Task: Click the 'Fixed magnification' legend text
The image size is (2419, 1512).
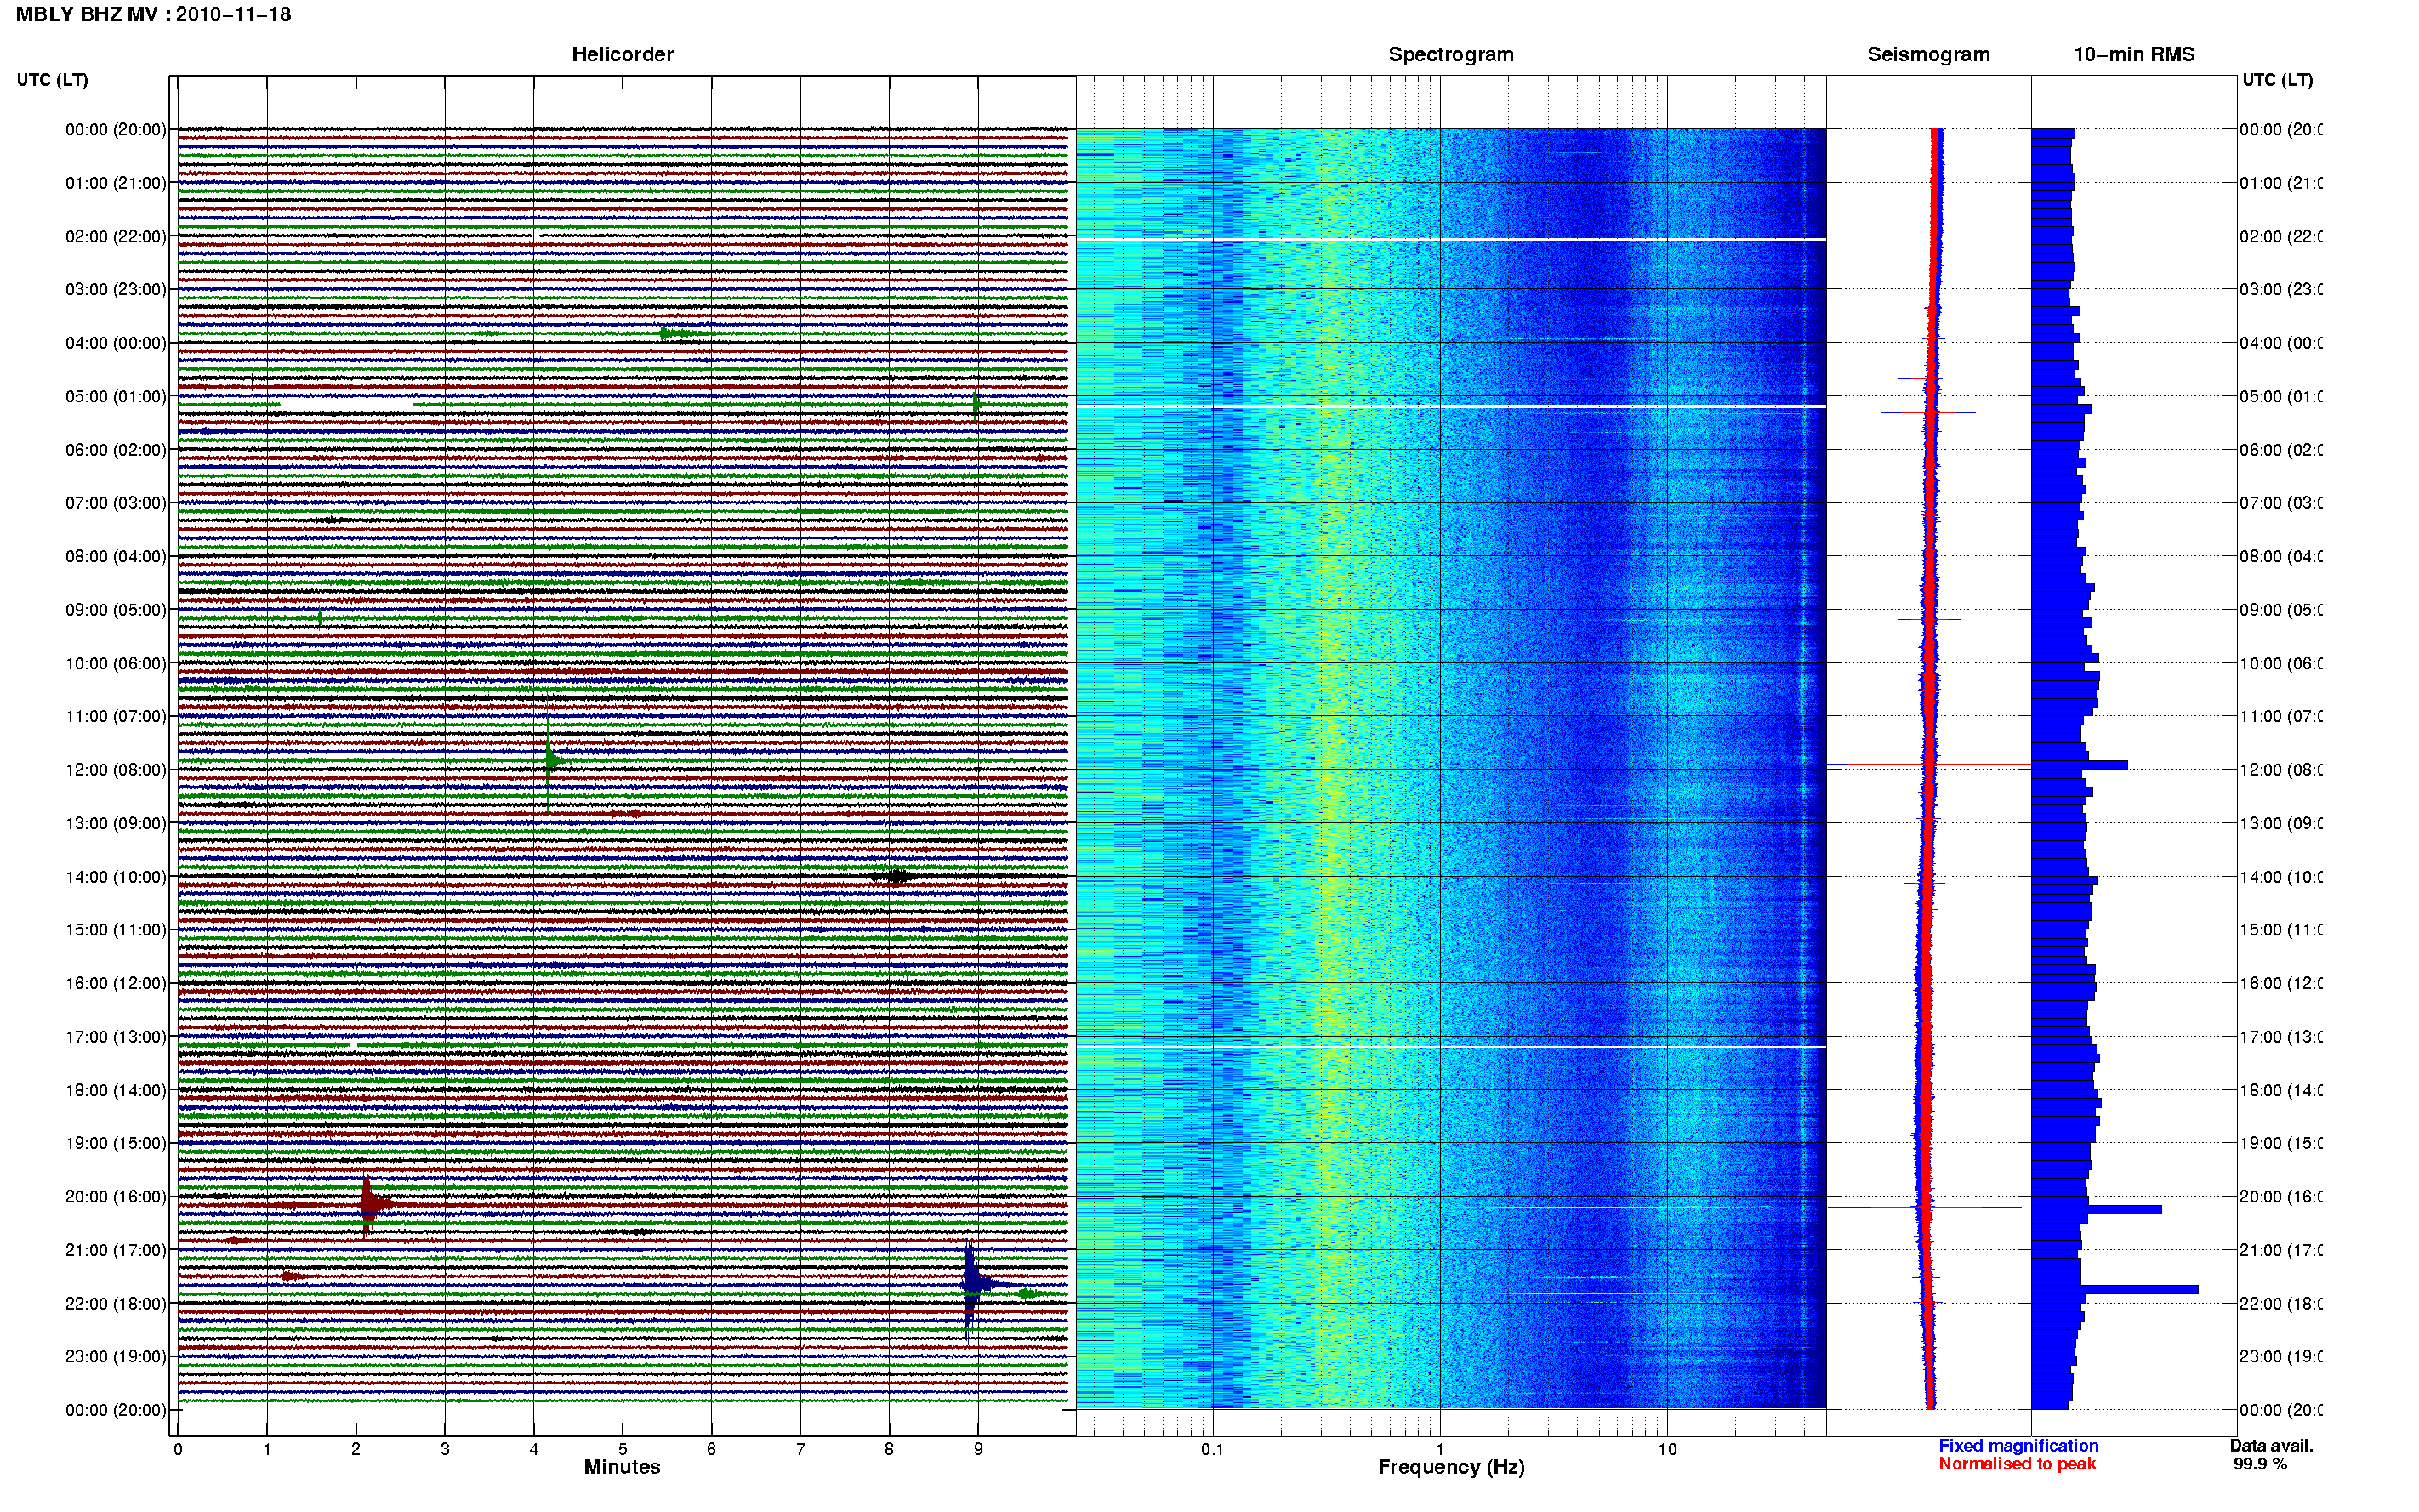Action: 2018,1446
